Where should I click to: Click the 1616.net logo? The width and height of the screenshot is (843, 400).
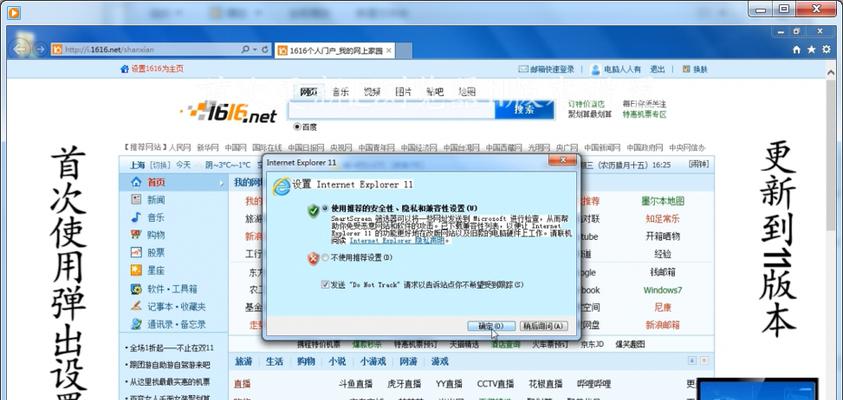[x=228, y=112]
